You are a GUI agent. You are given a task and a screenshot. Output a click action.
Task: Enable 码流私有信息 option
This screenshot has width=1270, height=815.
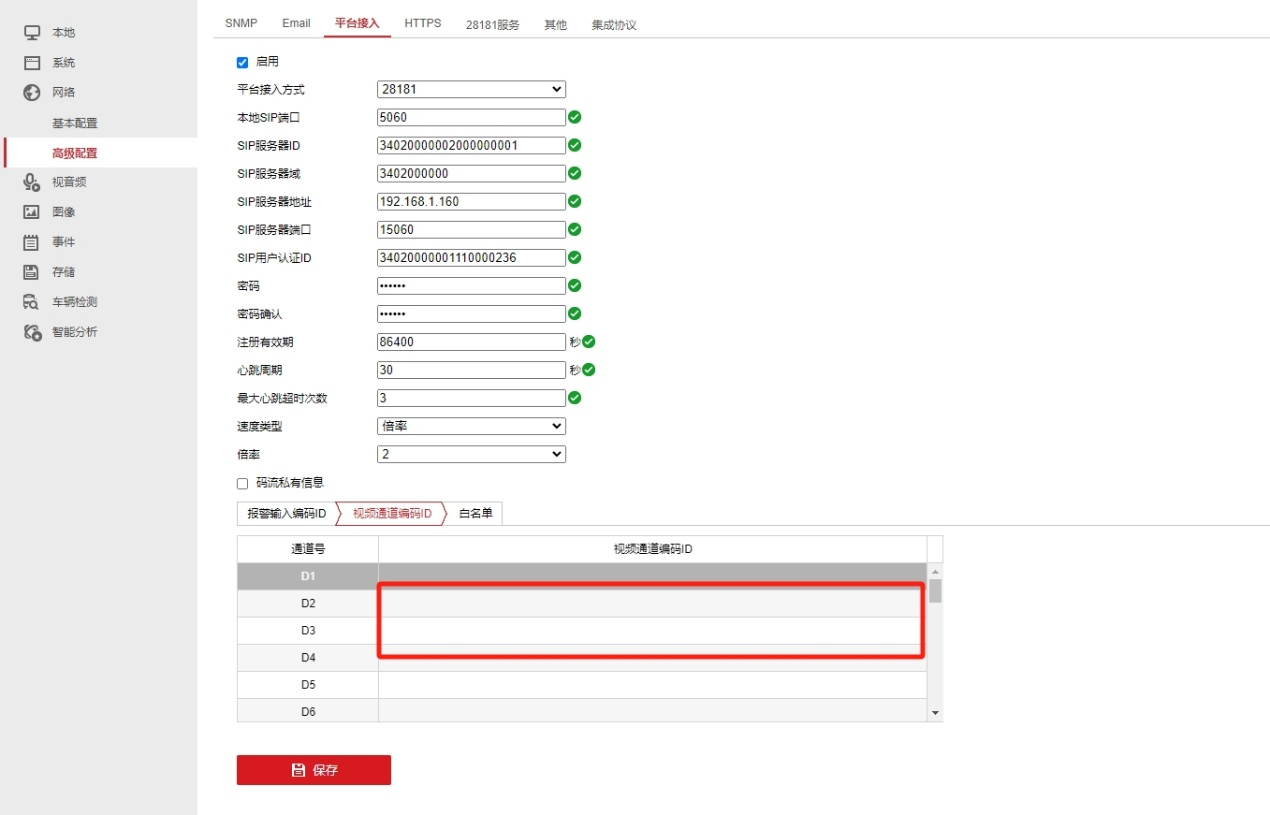coord(242,482)
